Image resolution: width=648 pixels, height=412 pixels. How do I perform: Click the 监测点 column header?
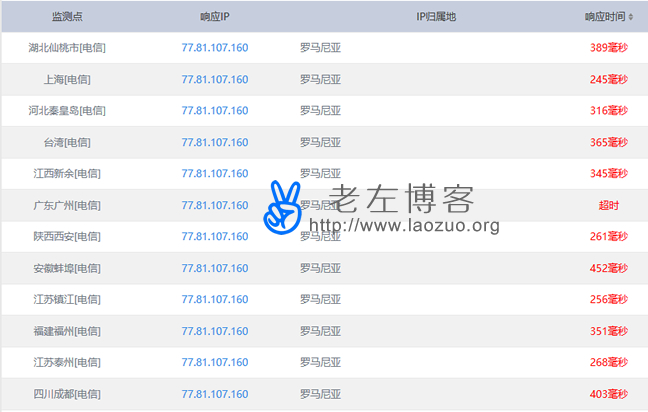pyautogui.click(x=67, y=17)
